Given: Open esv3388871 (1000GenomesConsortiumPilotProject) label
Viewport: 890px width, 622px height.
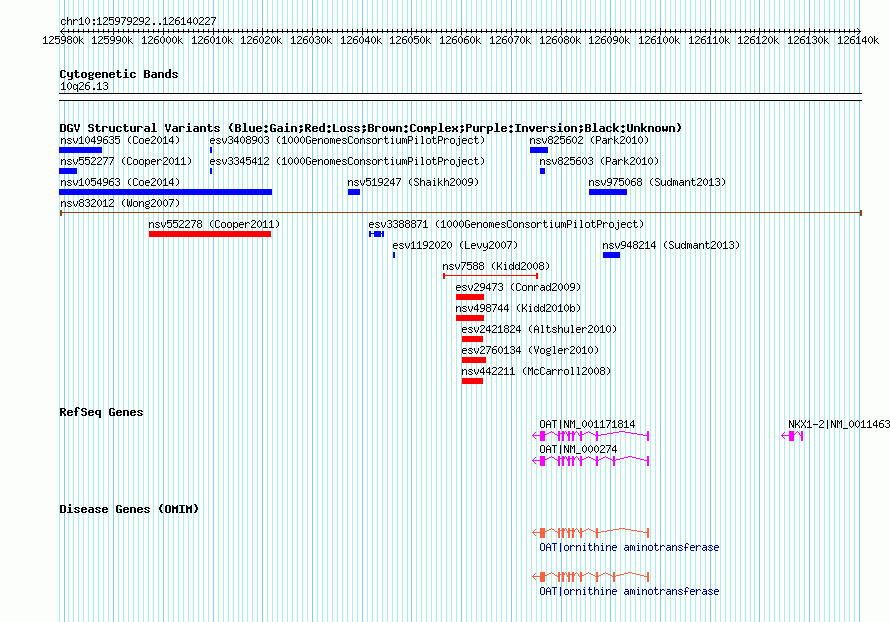Looking at the screenshot, I should pyautogui.click(x=506, y=224).
